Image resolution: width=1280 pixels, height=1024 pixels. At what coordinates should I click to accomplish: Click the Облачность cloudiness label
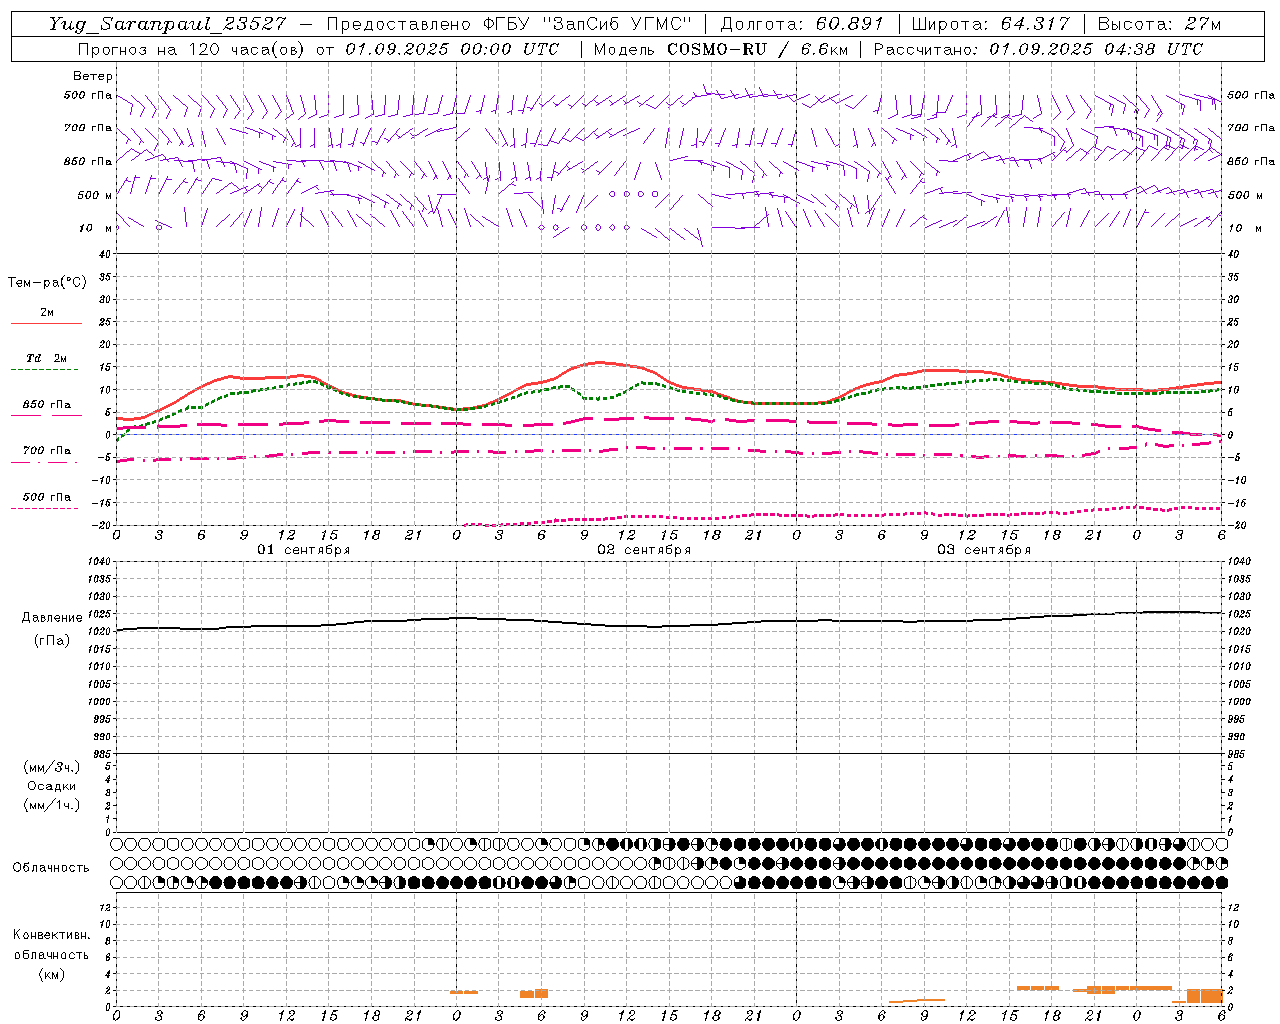tap(50, 868)
